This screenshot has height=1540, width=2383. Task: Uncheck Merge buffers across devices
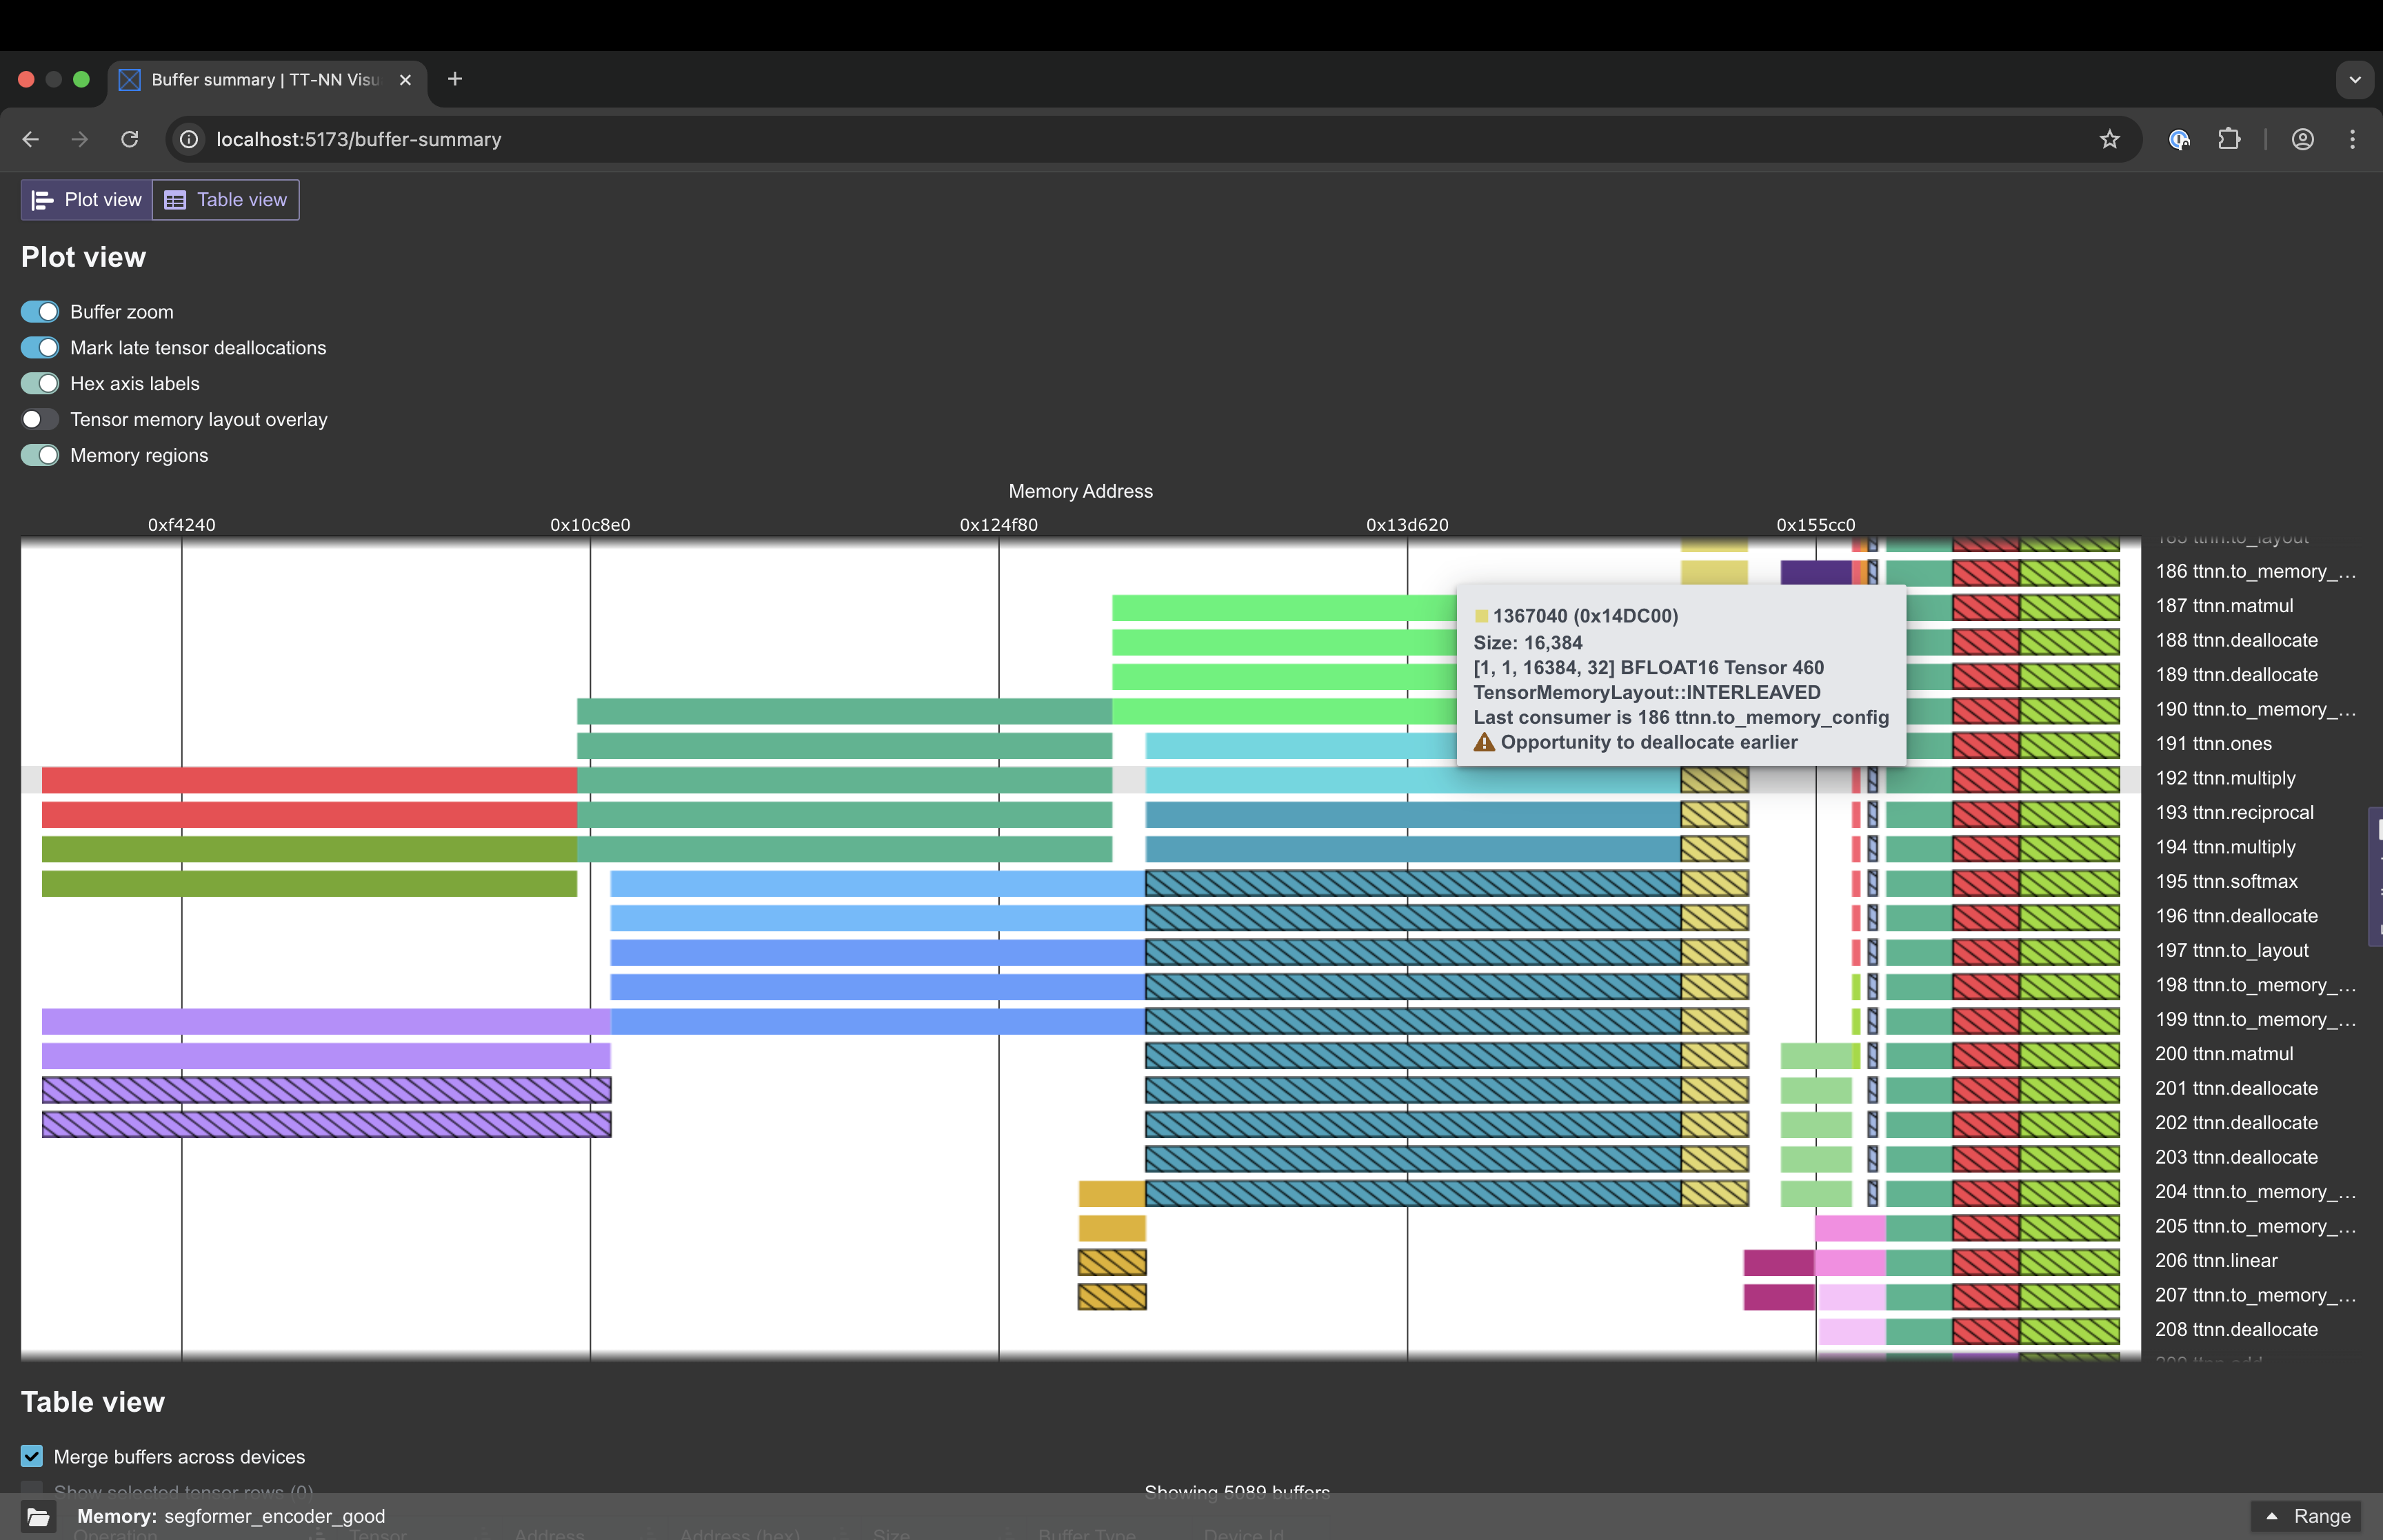[x=32, y=1456]
